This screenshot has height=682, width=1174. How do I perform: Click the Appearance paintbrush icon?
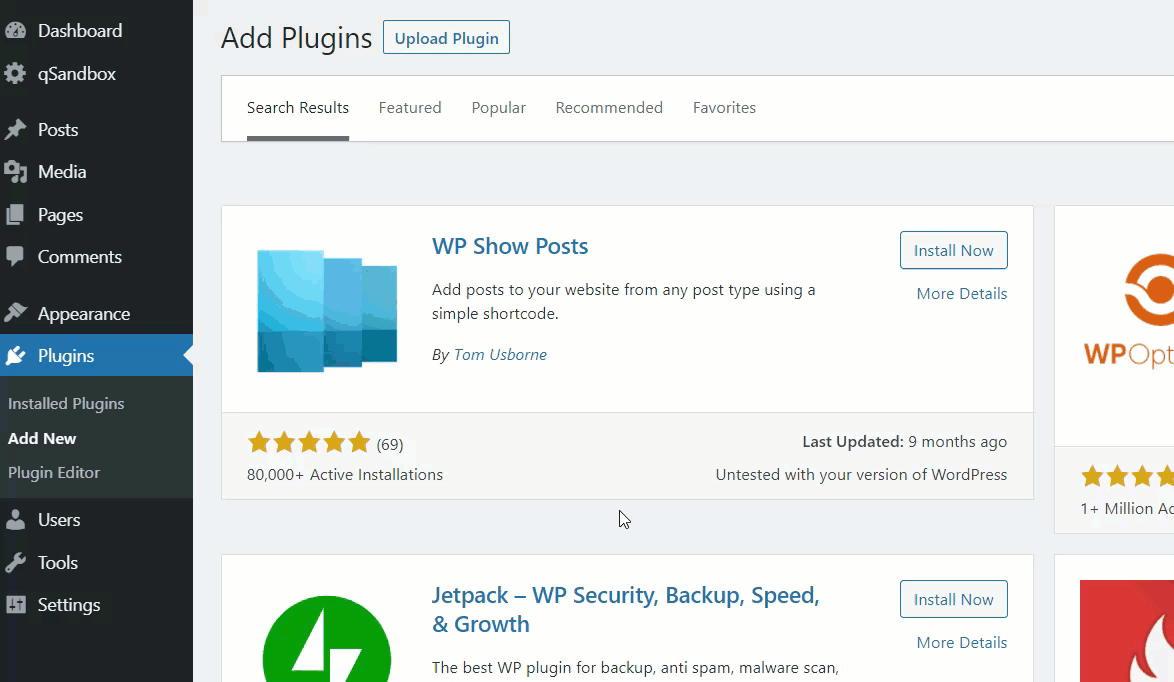15,313
